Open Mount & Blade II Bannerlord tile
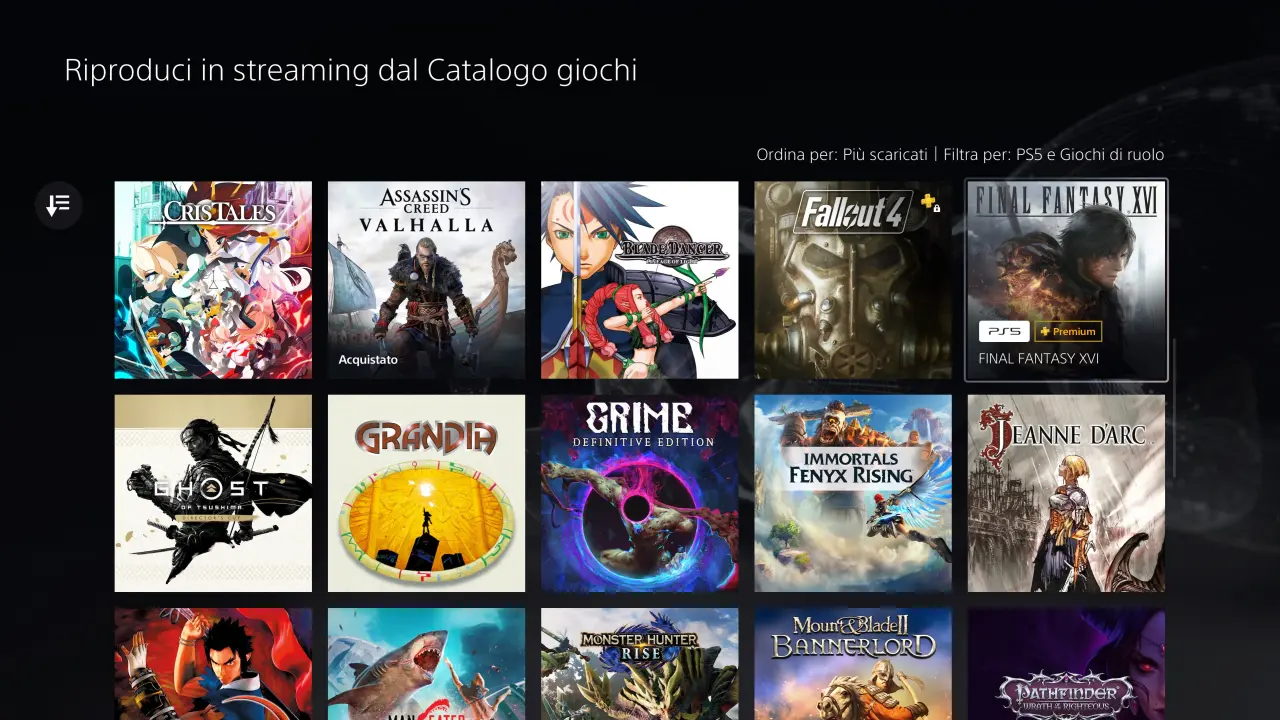 tap(853, 664)
